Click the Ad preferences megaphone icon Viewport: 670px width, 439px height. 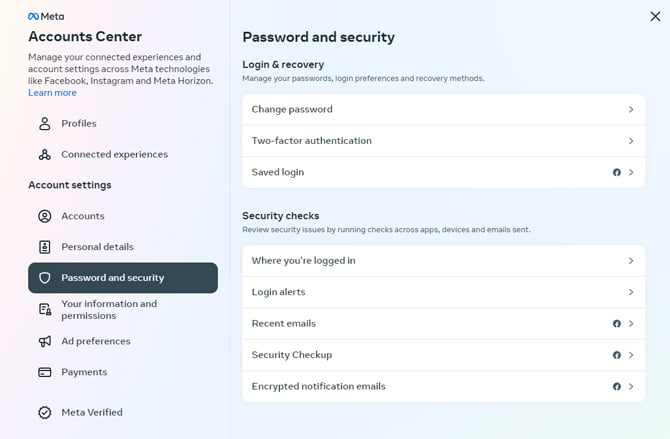[44, 341]
